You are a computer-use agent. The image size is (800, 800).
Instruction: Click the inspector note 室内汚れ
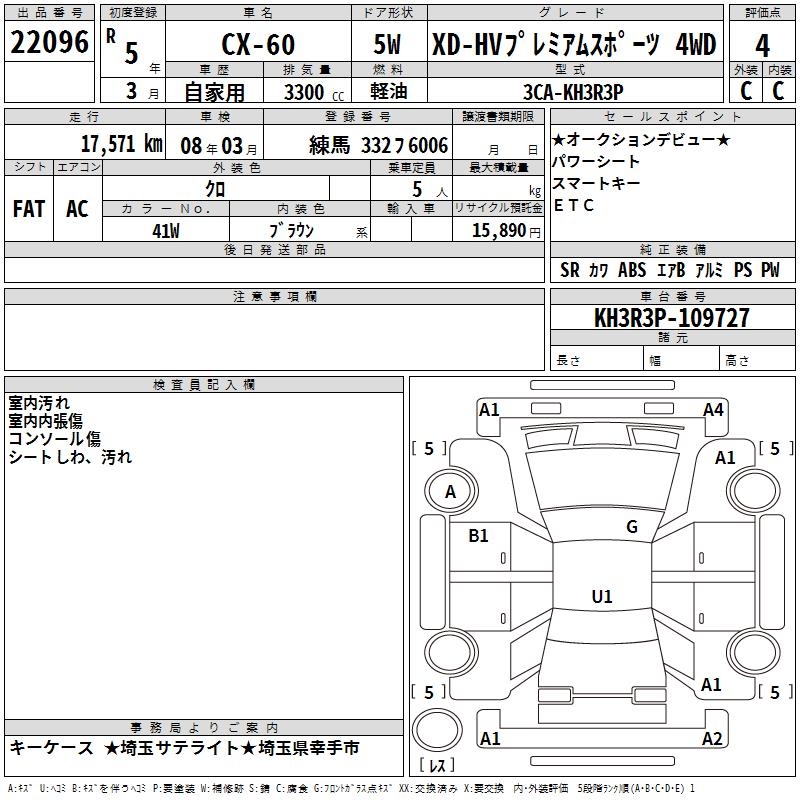tap(39, 403)
